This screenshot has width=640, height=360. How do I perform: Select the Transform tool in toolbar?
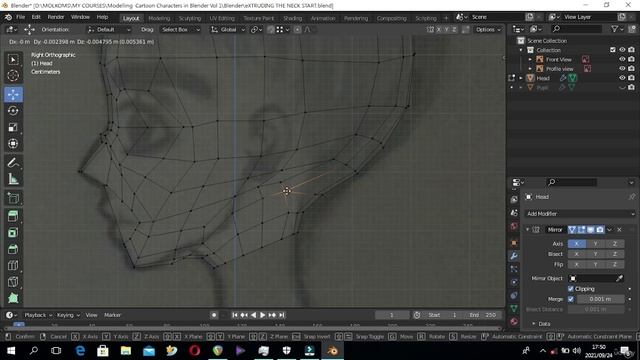pos(13,143)
